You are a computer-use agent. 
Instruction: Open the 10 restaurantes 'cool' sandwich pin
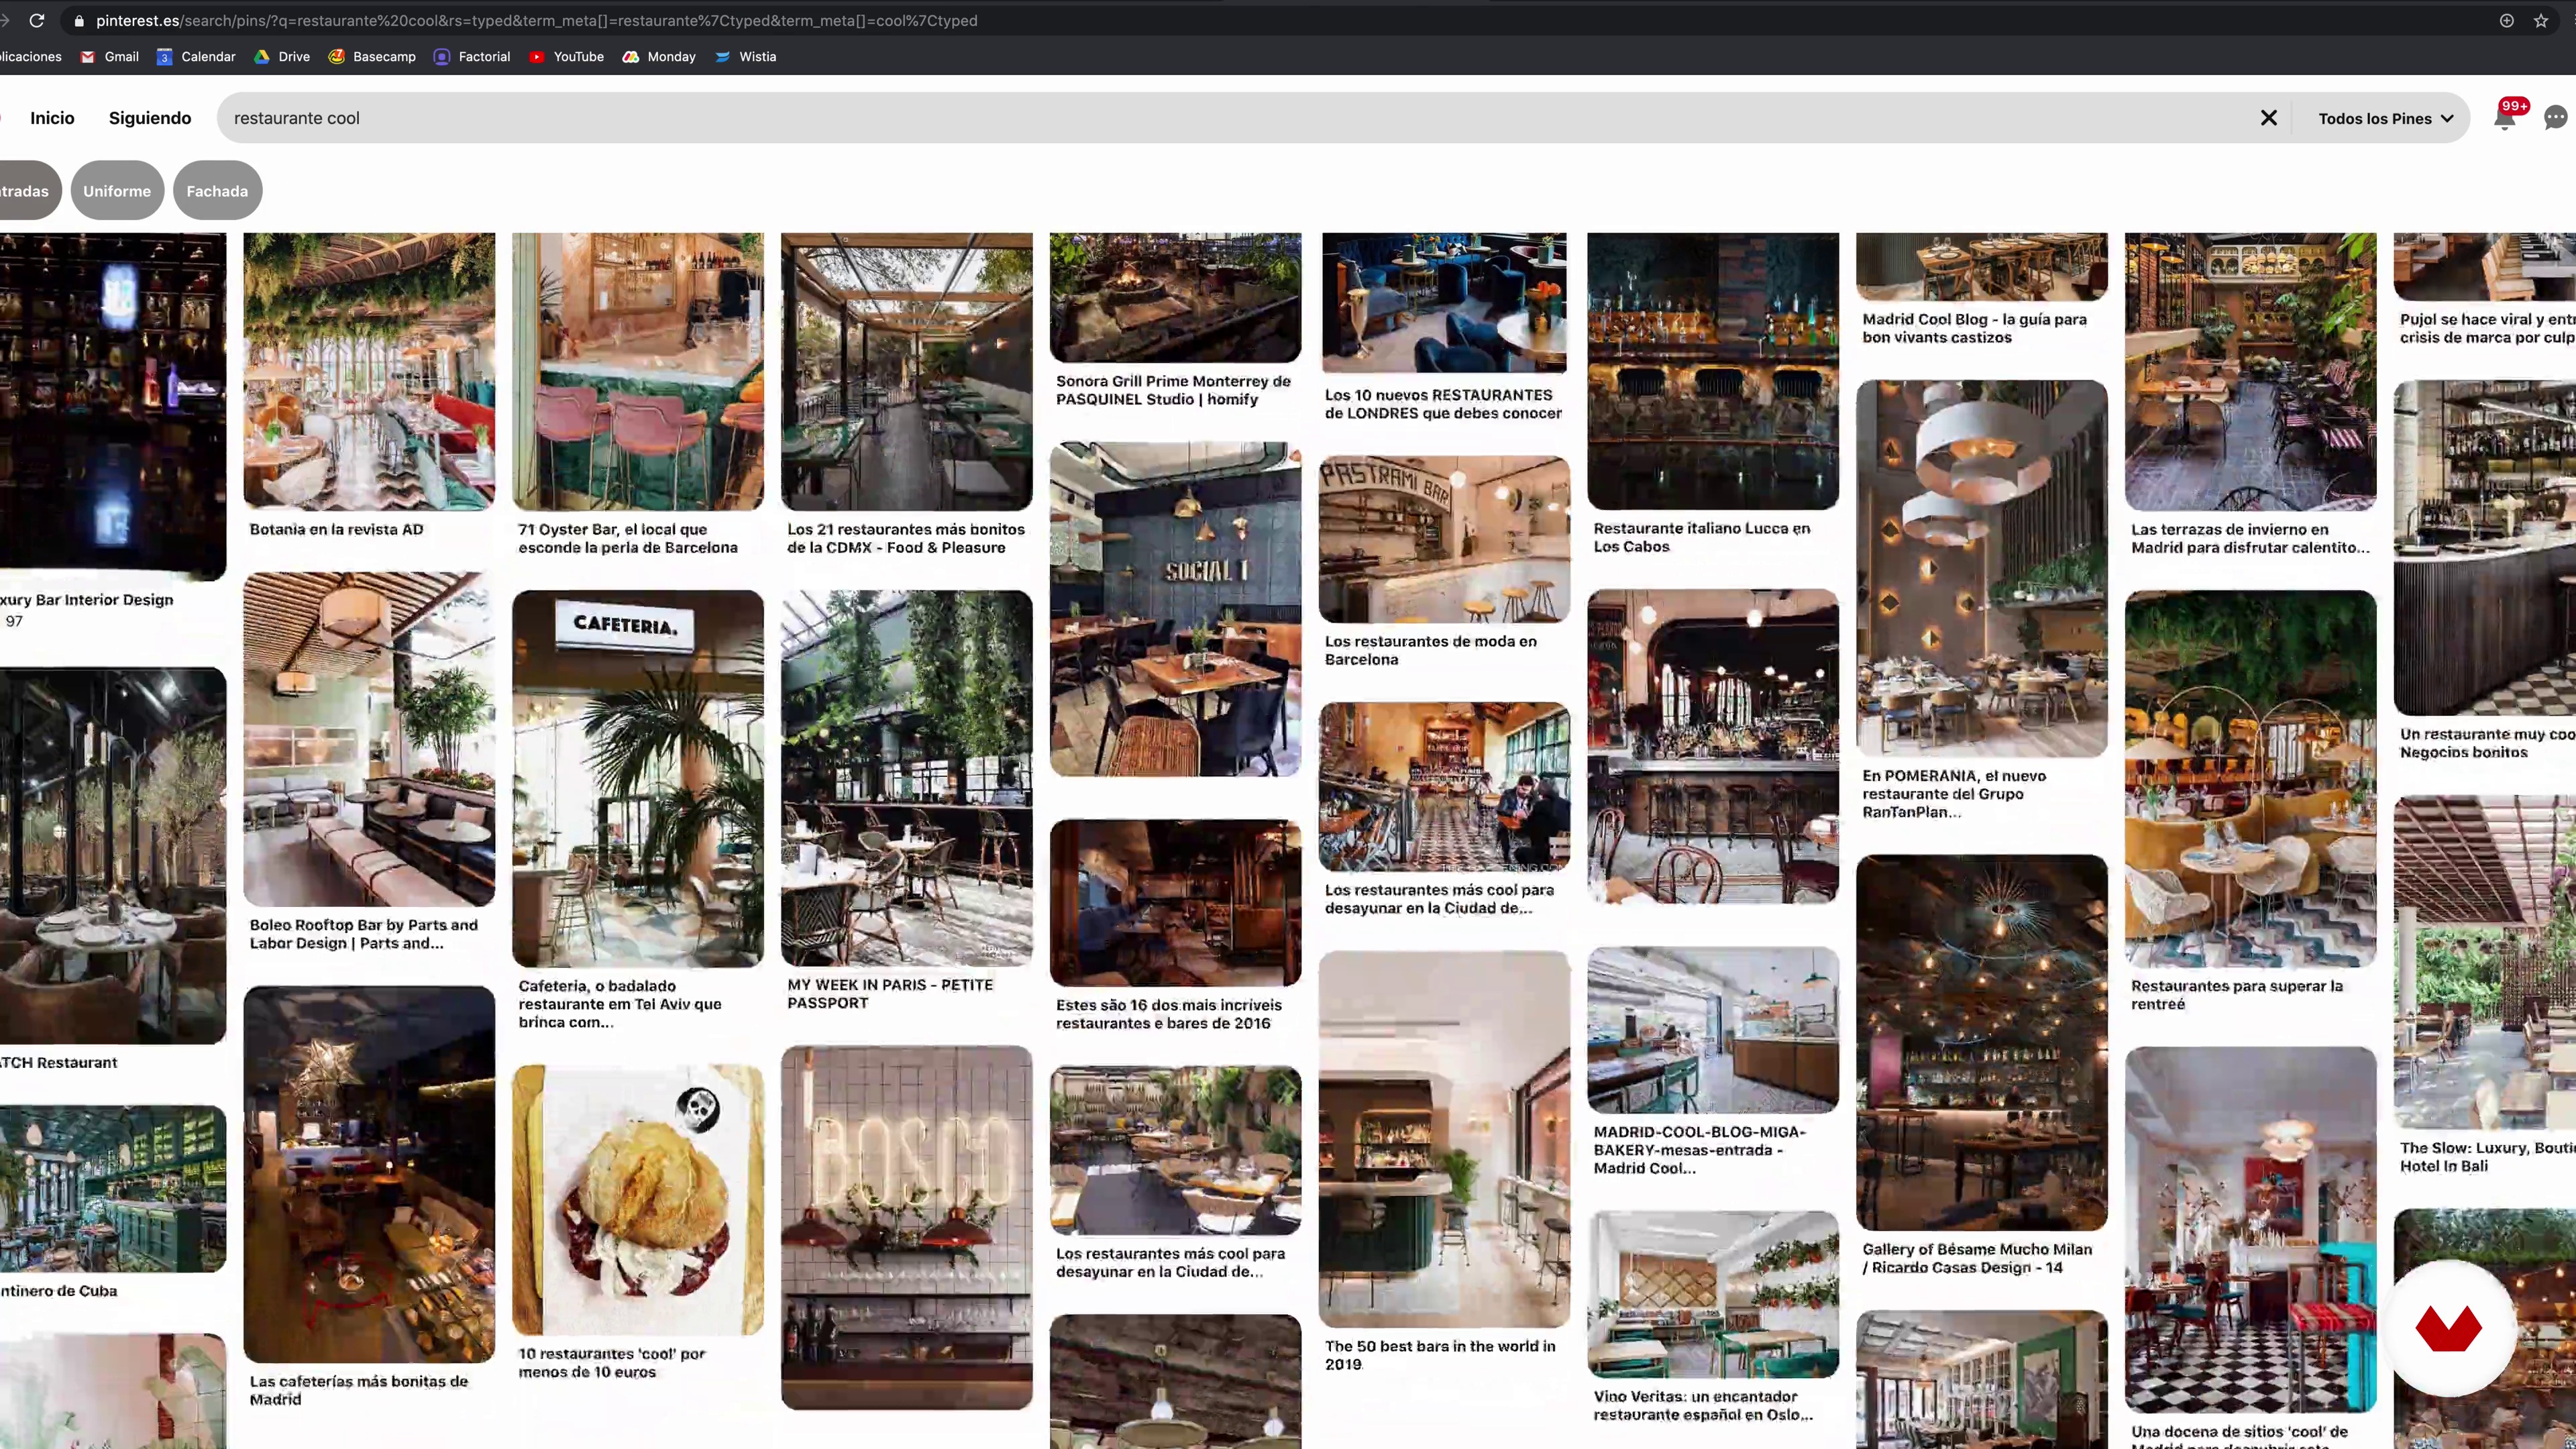pyautogui.click(x=638, y=1200)
